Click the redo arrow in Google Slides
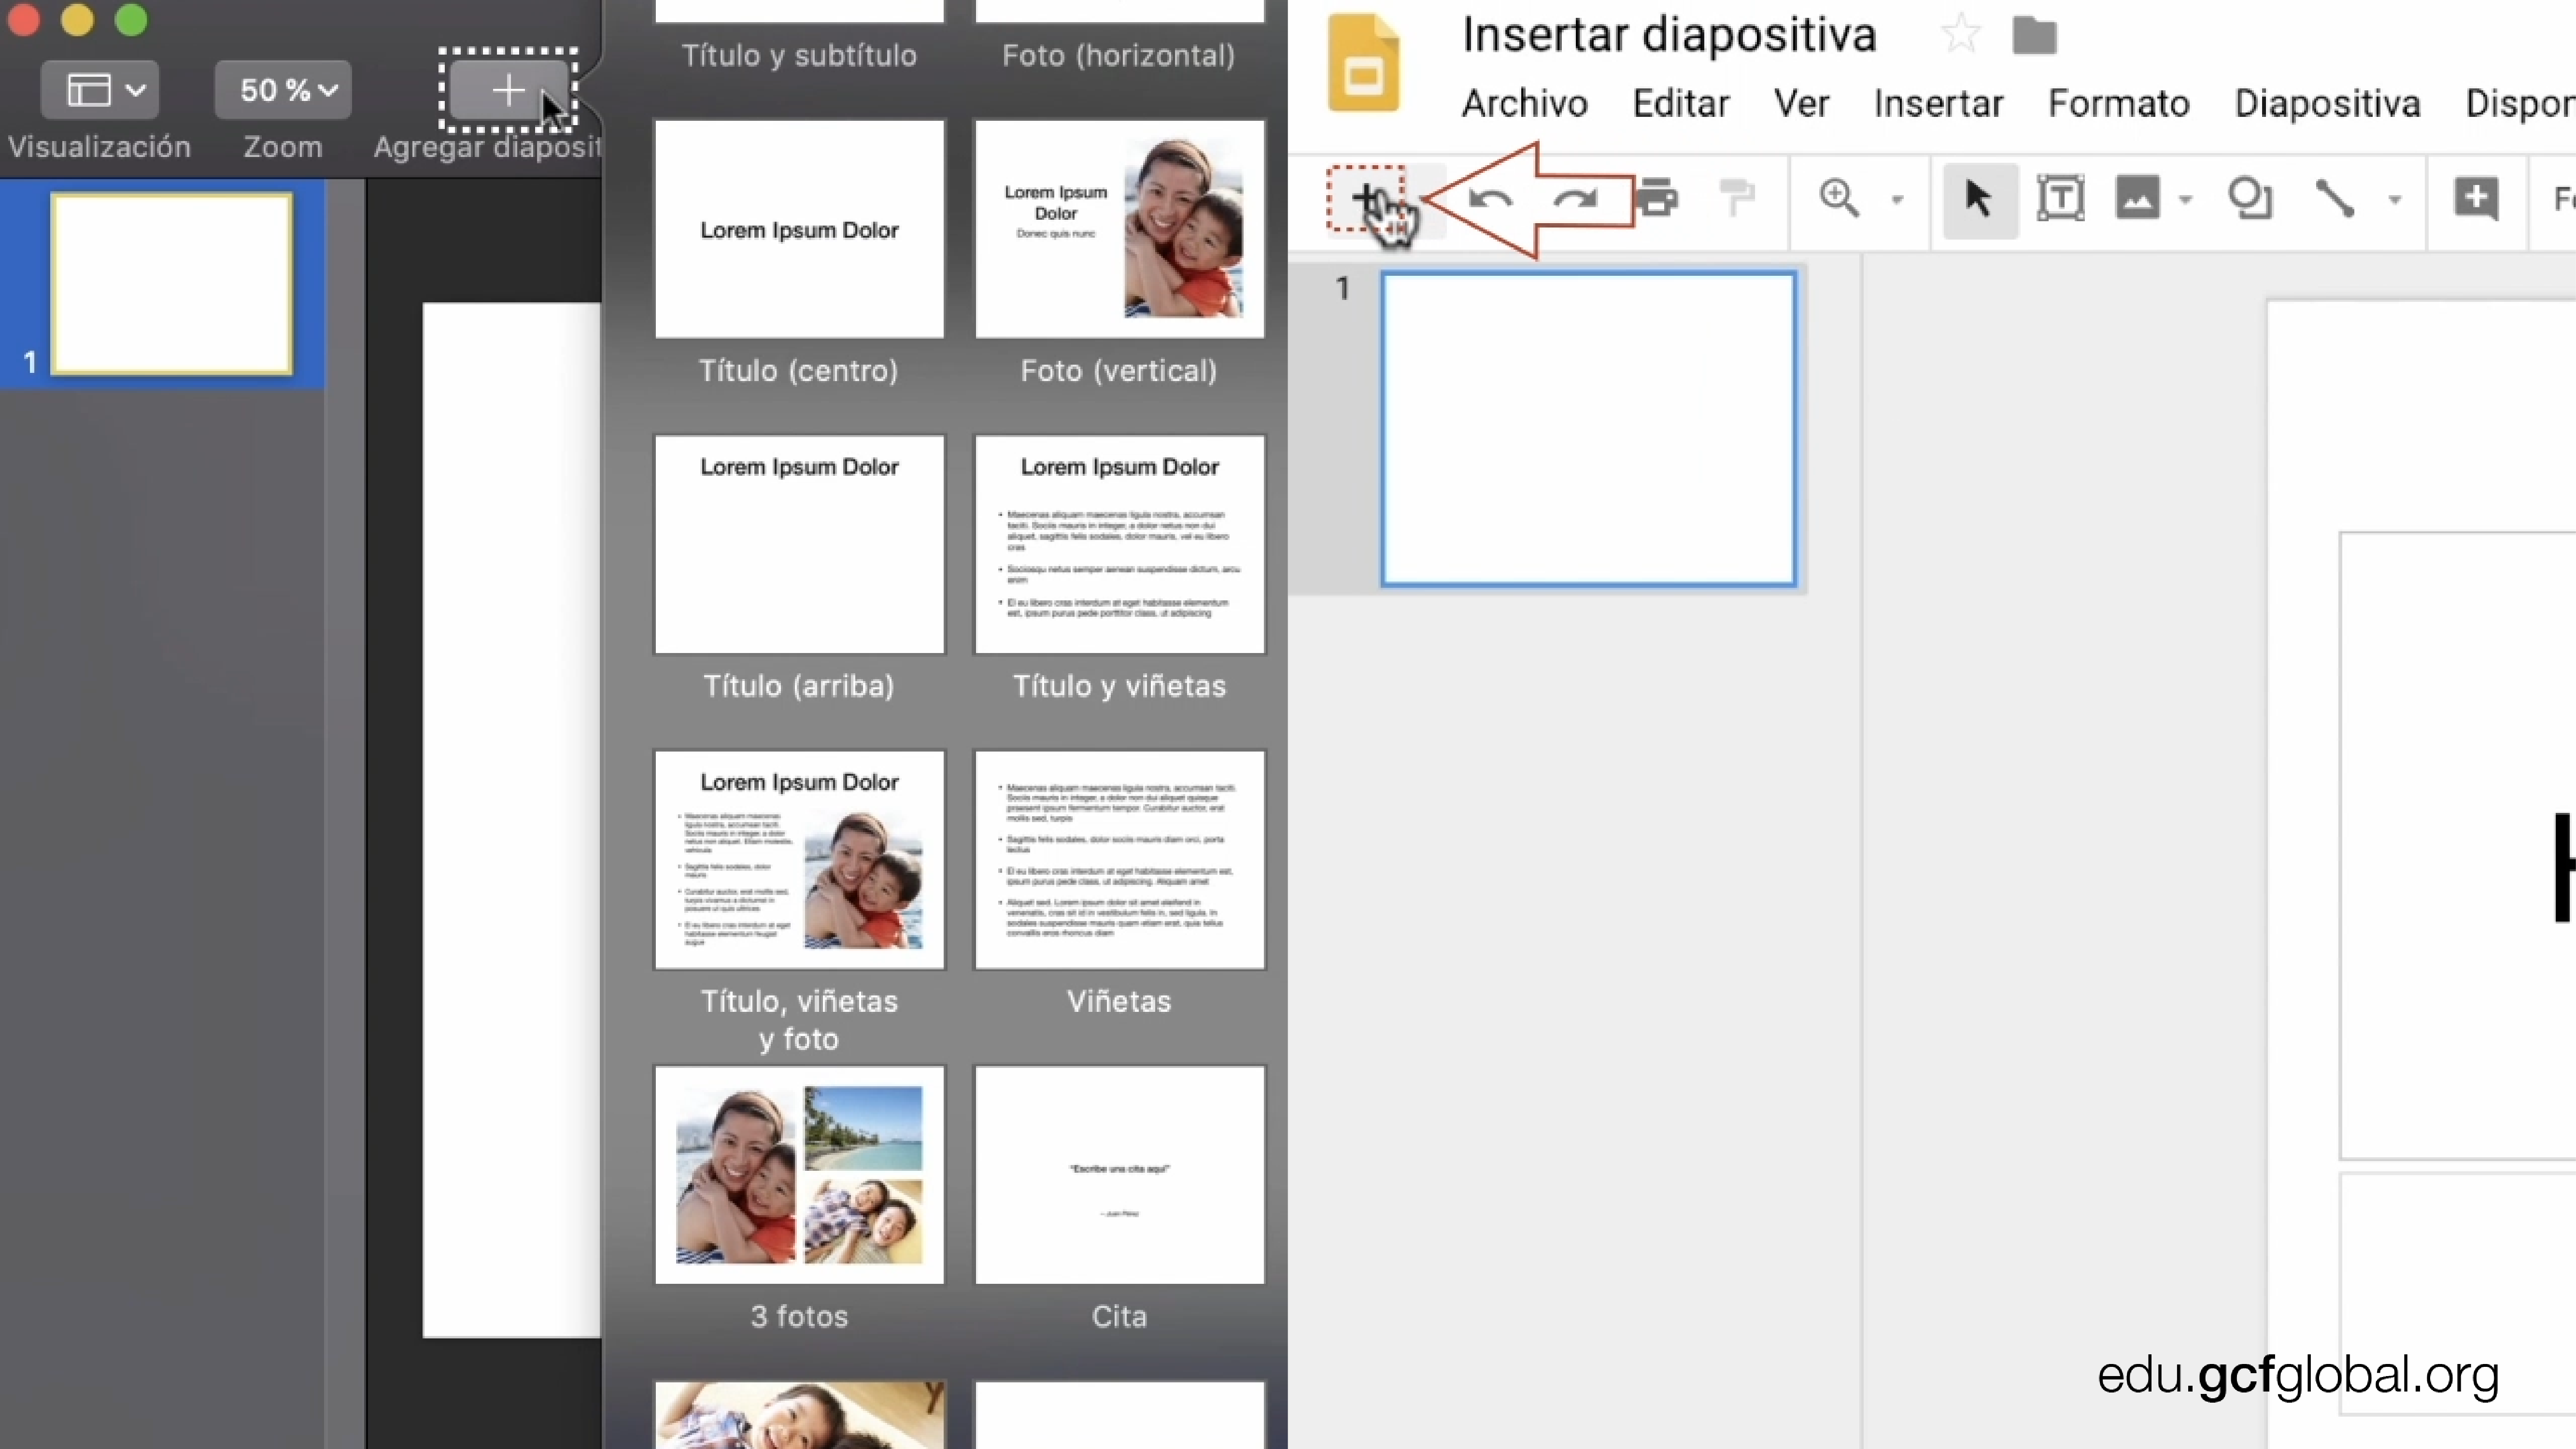Image resolution: width=2576 pixels, height=1449 pixels. click(1576, 199)
